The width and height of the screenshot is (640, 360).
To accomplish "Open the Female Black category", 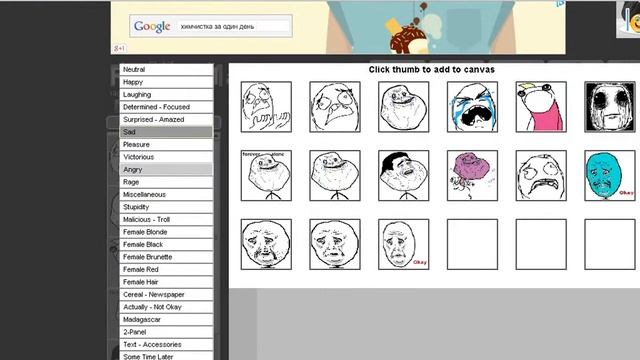I will [166, 244].
